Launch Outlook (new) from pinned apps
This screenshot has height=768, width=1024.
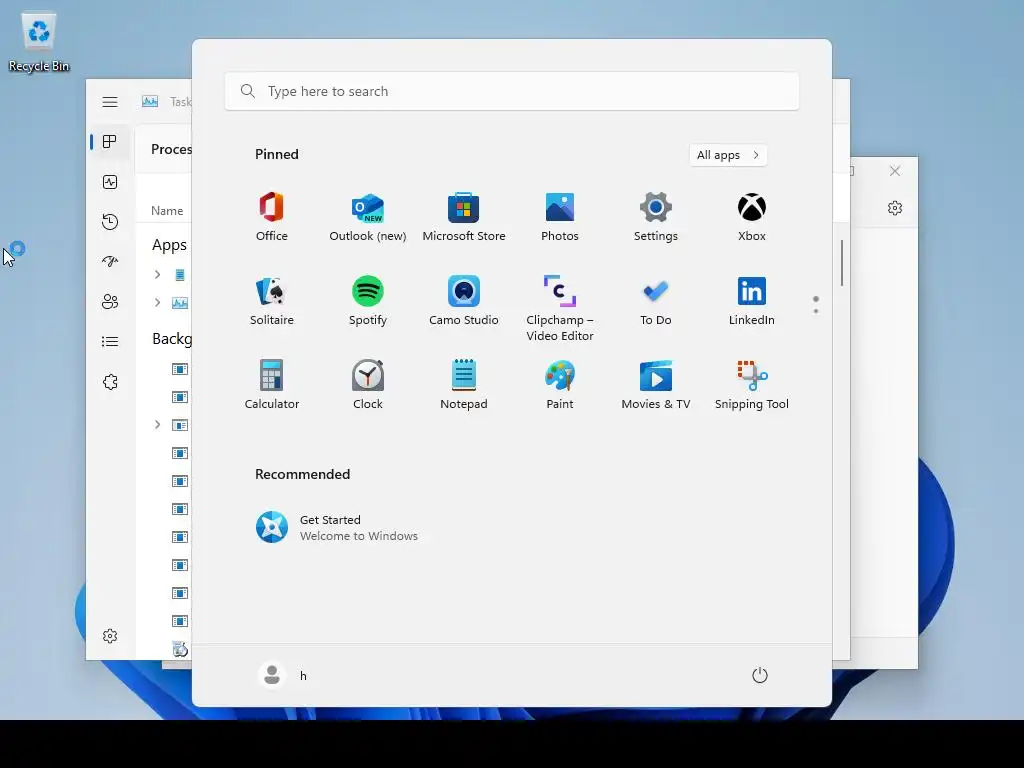[368, 217]
